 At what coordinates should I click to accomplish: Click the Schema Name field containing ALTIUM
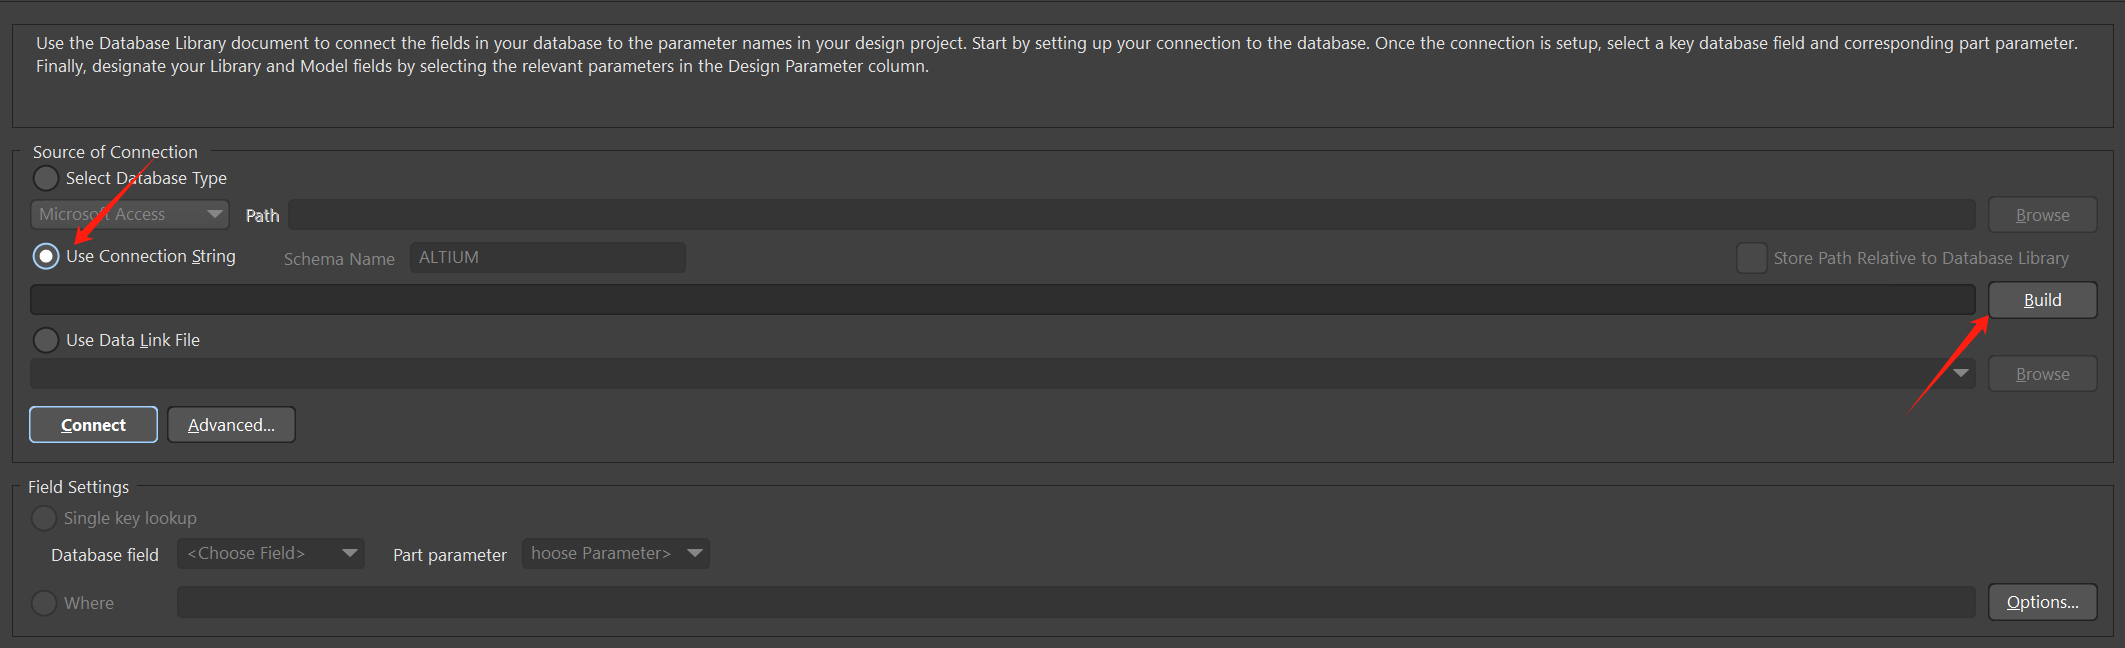(x=547, y=258)
